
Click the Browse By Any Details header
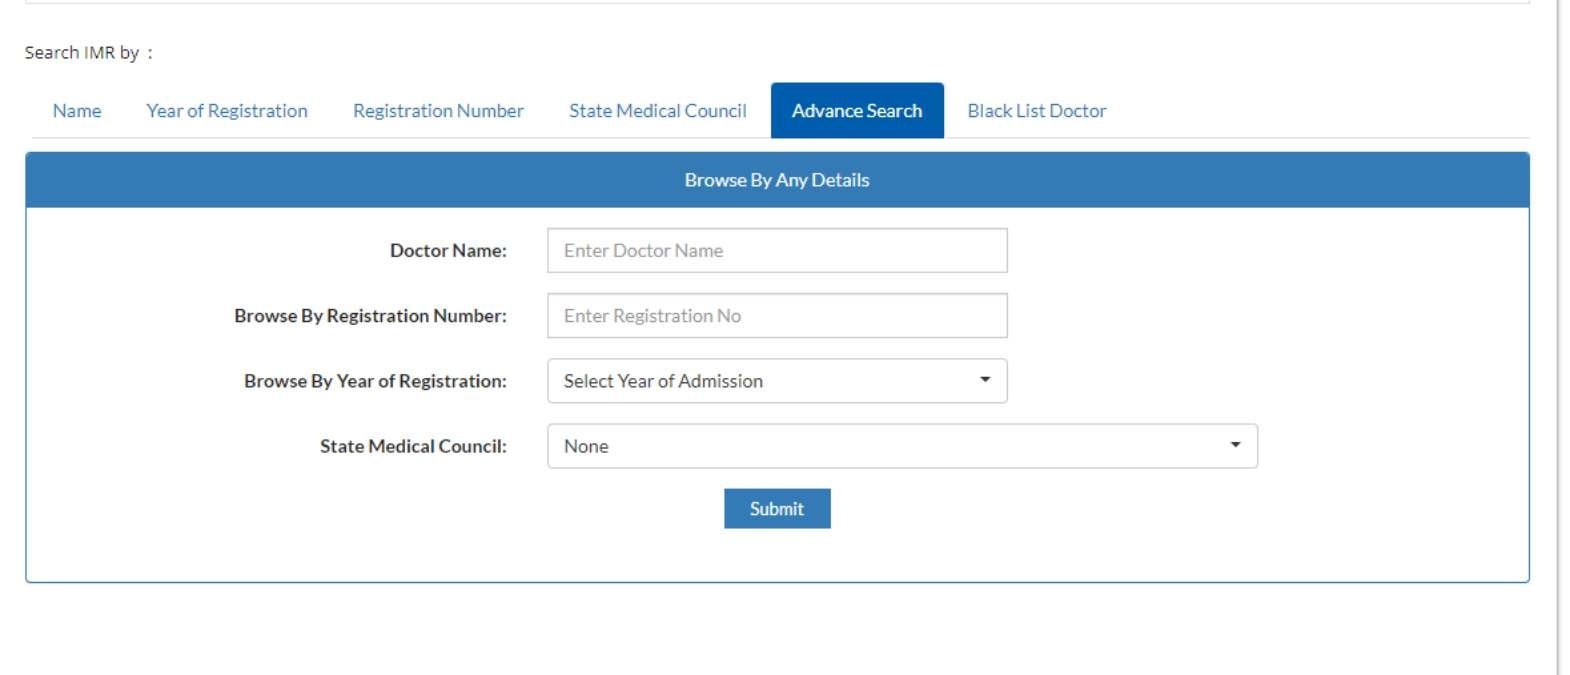pyautogui.click(x=777, y=180)
